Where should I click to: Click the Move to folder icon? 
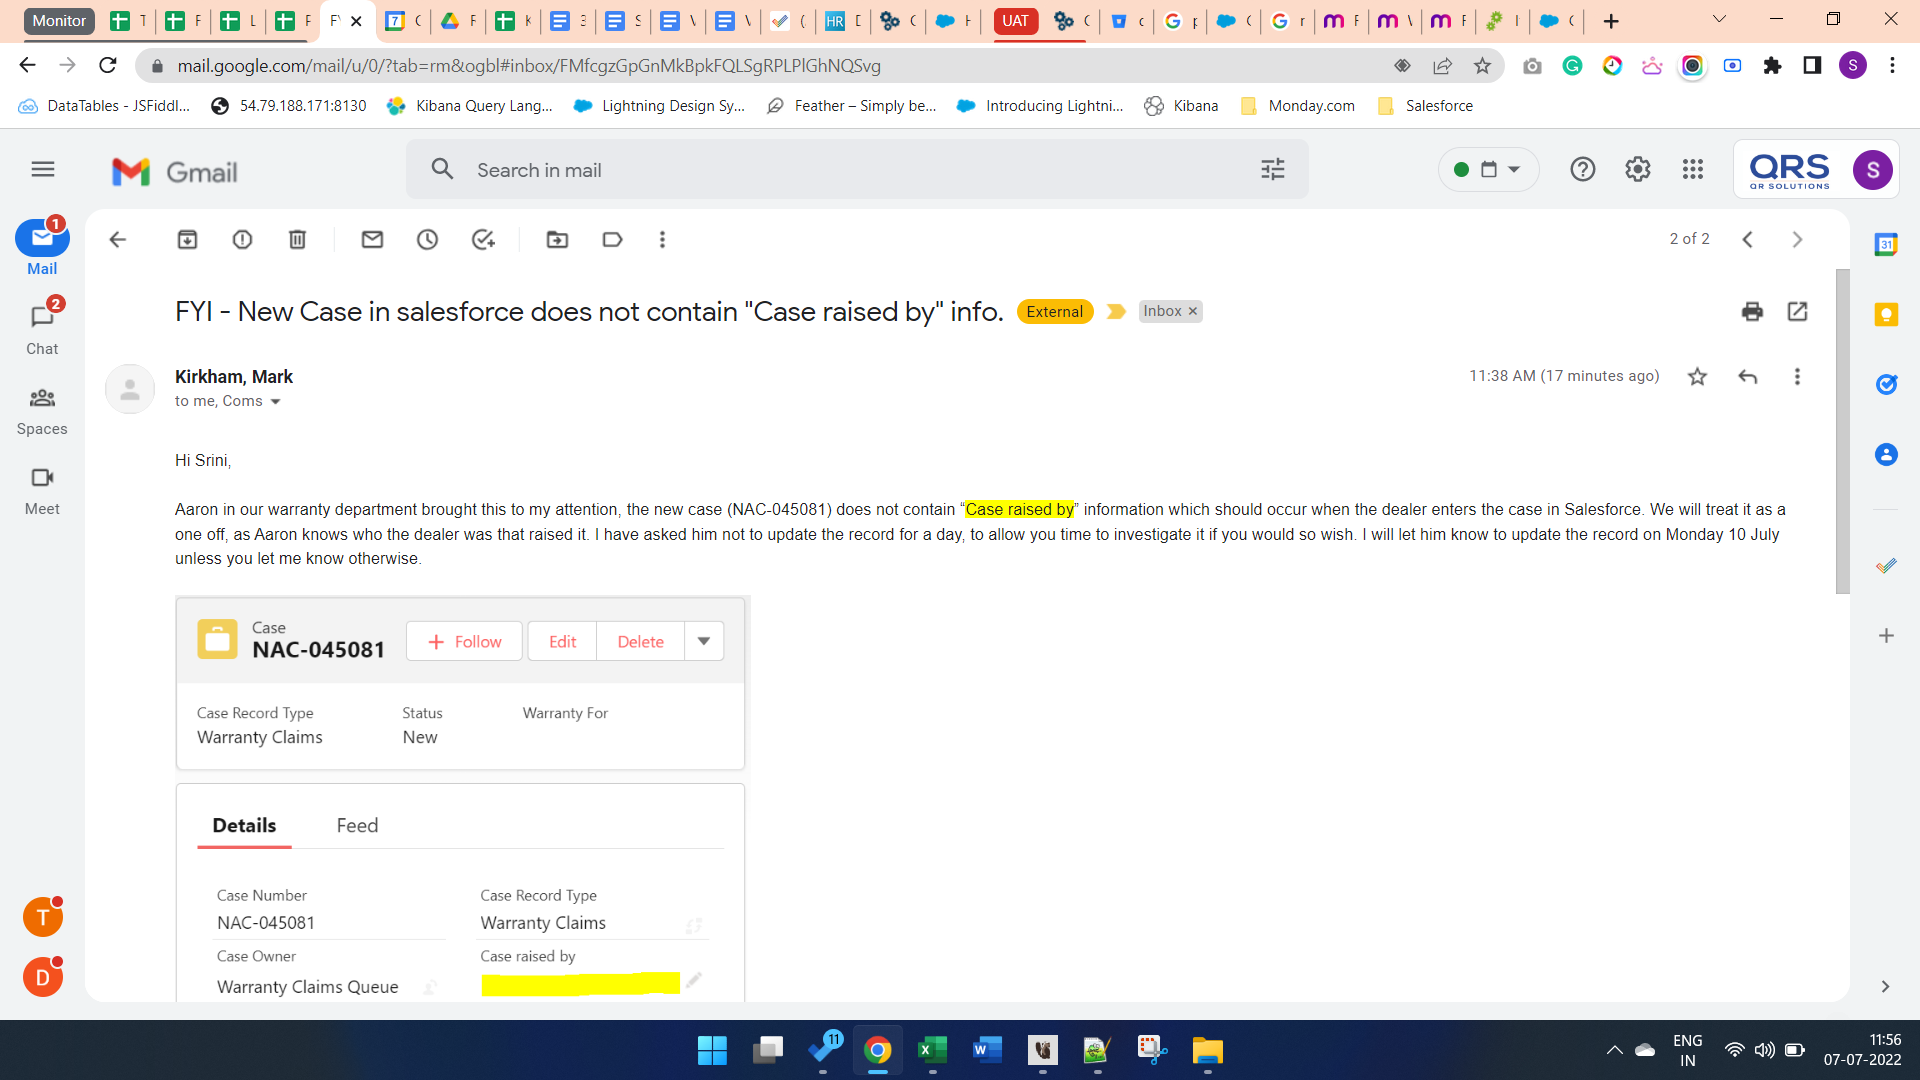click(557, 240)
